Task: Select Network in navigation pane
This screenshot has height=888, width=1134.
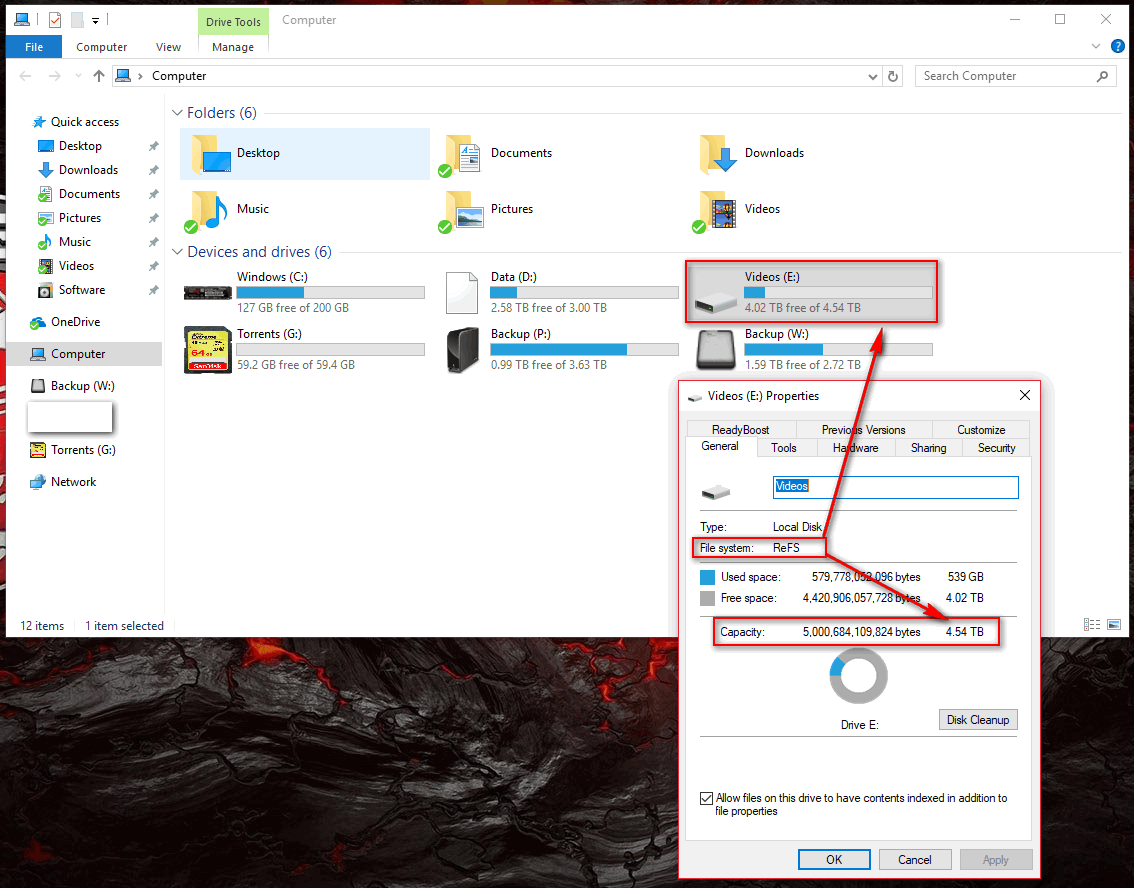Action: 73,482
